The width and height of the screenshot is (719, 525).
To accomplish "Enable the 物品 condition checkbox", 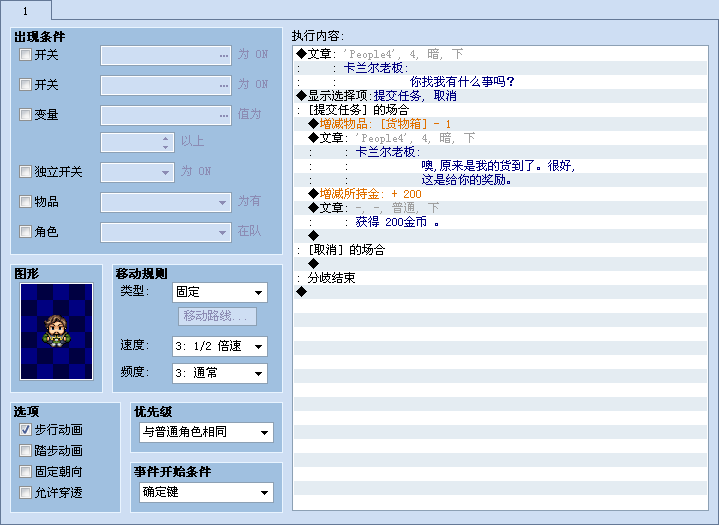I will [x=25, y=201].
